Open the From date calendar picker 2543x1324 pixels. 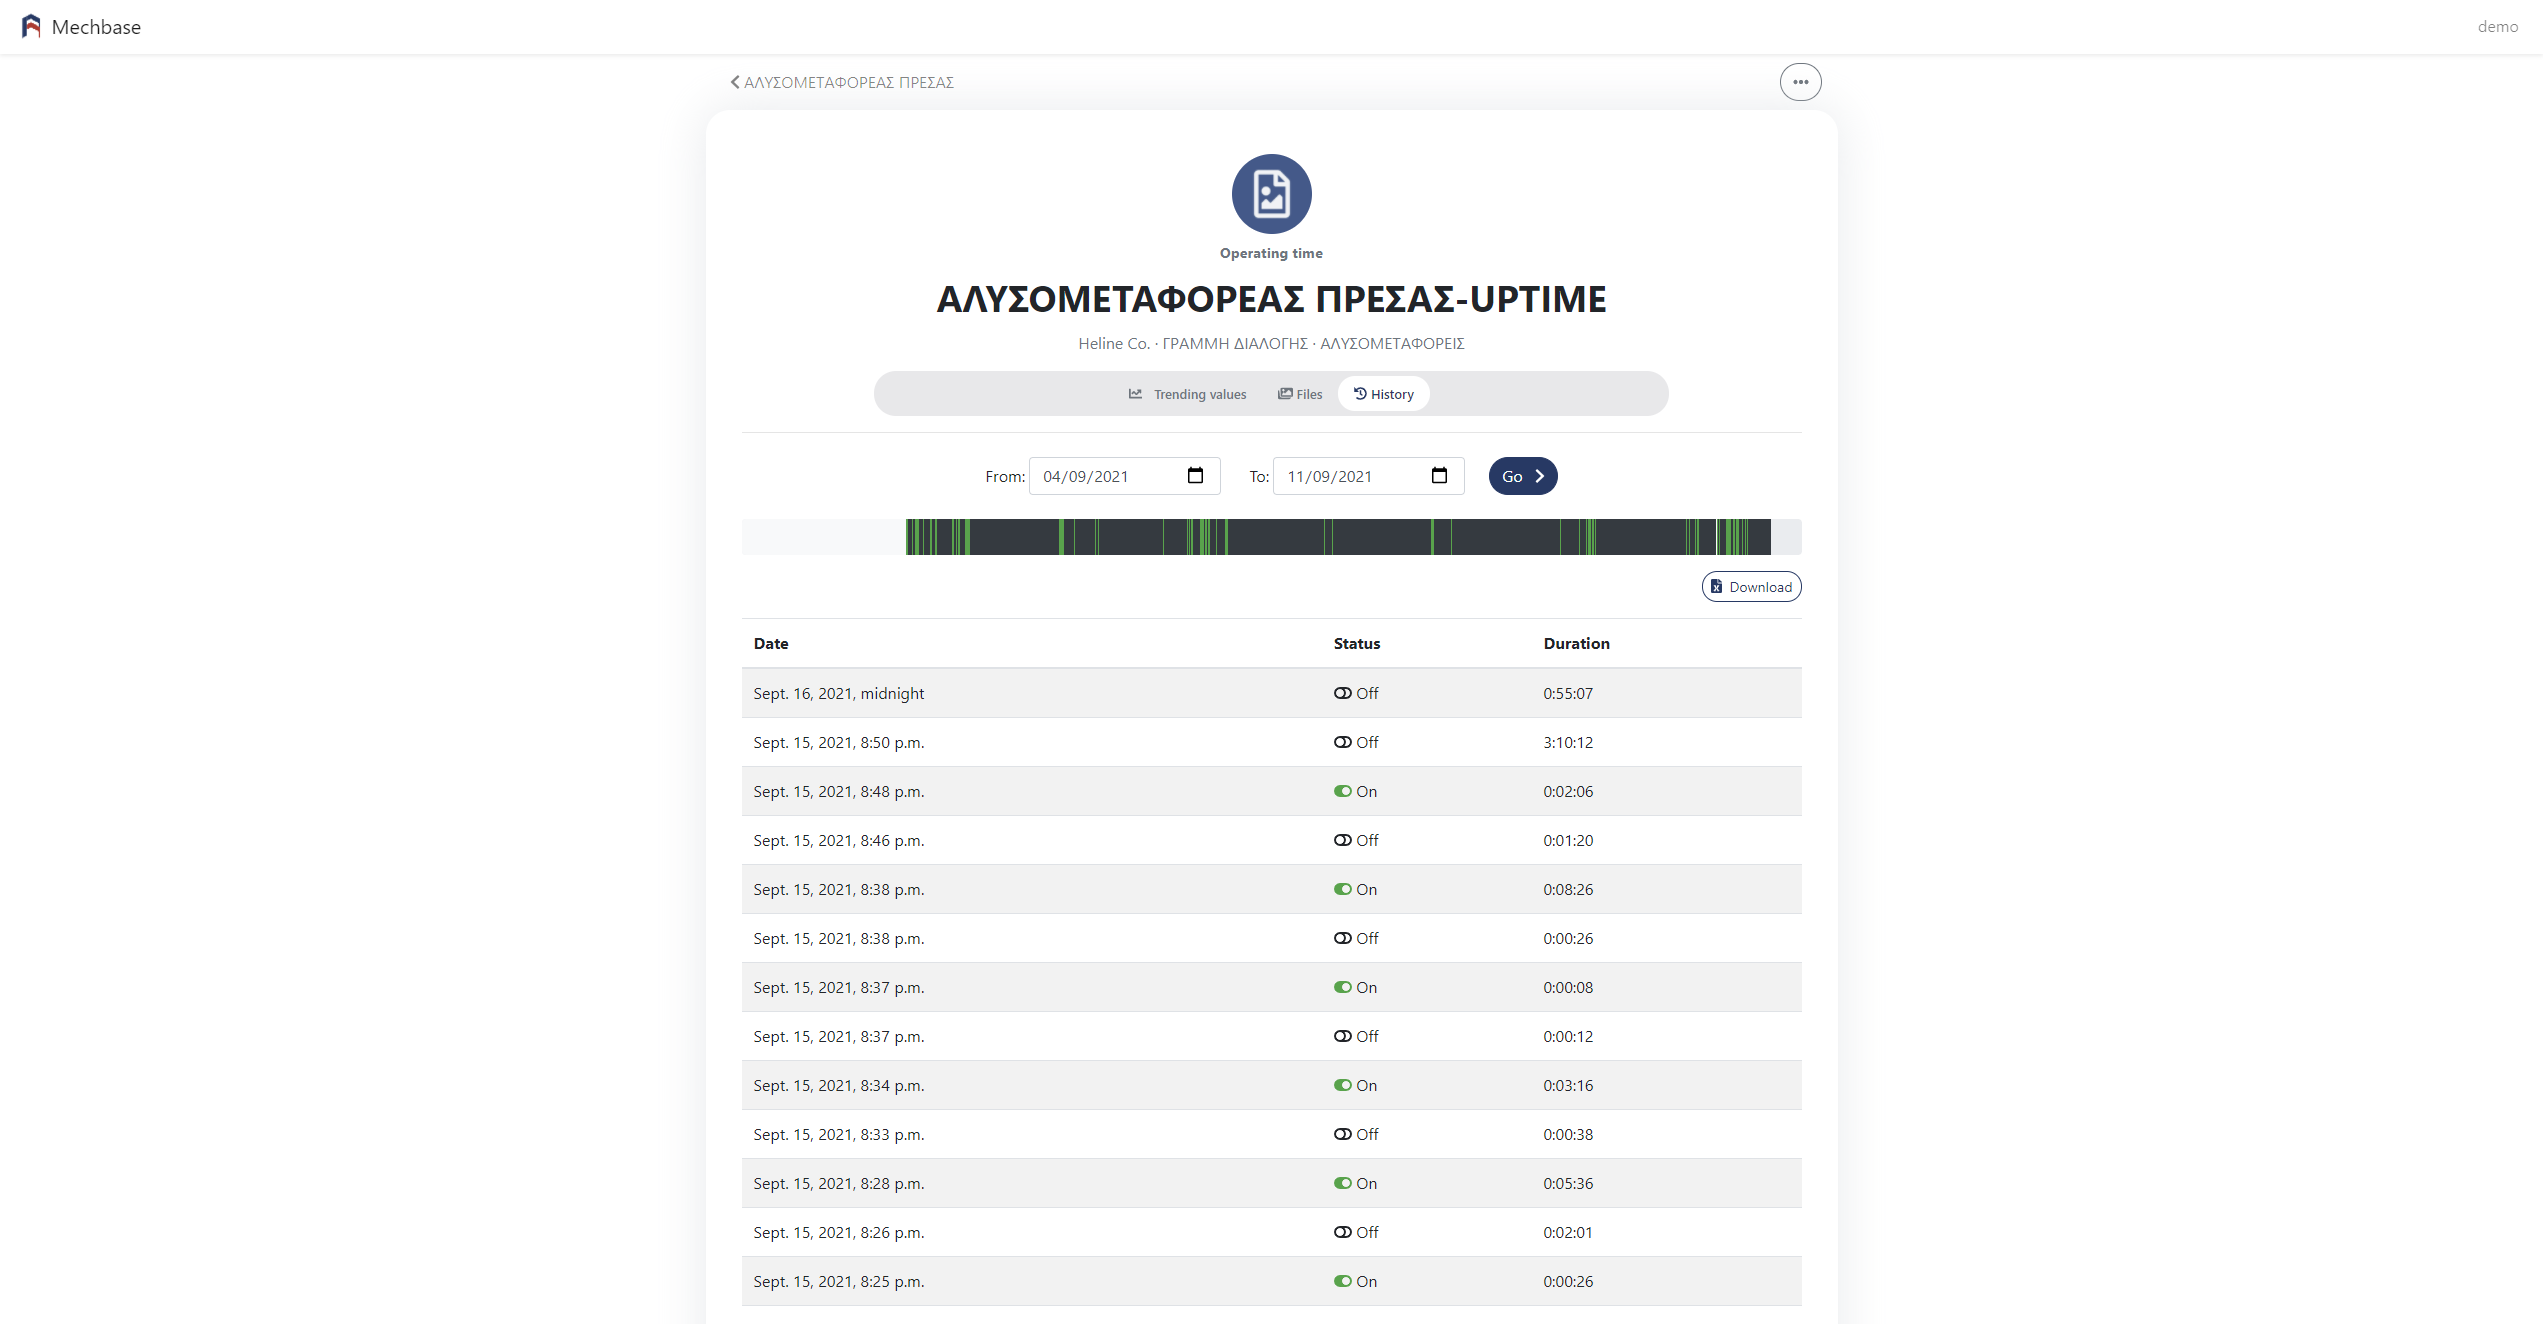click(x=1195, y=476)
